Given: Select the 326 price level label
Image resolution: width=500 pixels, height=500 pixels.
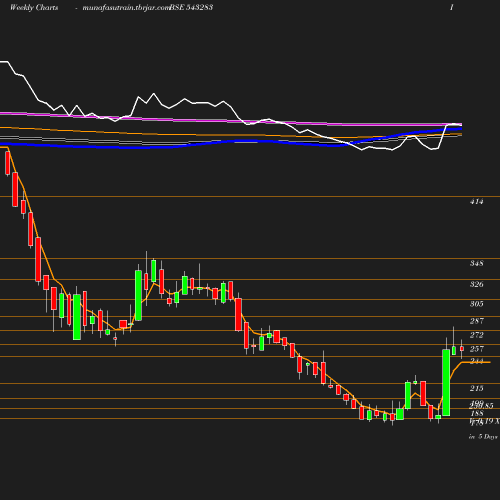Looking at the screenshot, I should [476, 284].
